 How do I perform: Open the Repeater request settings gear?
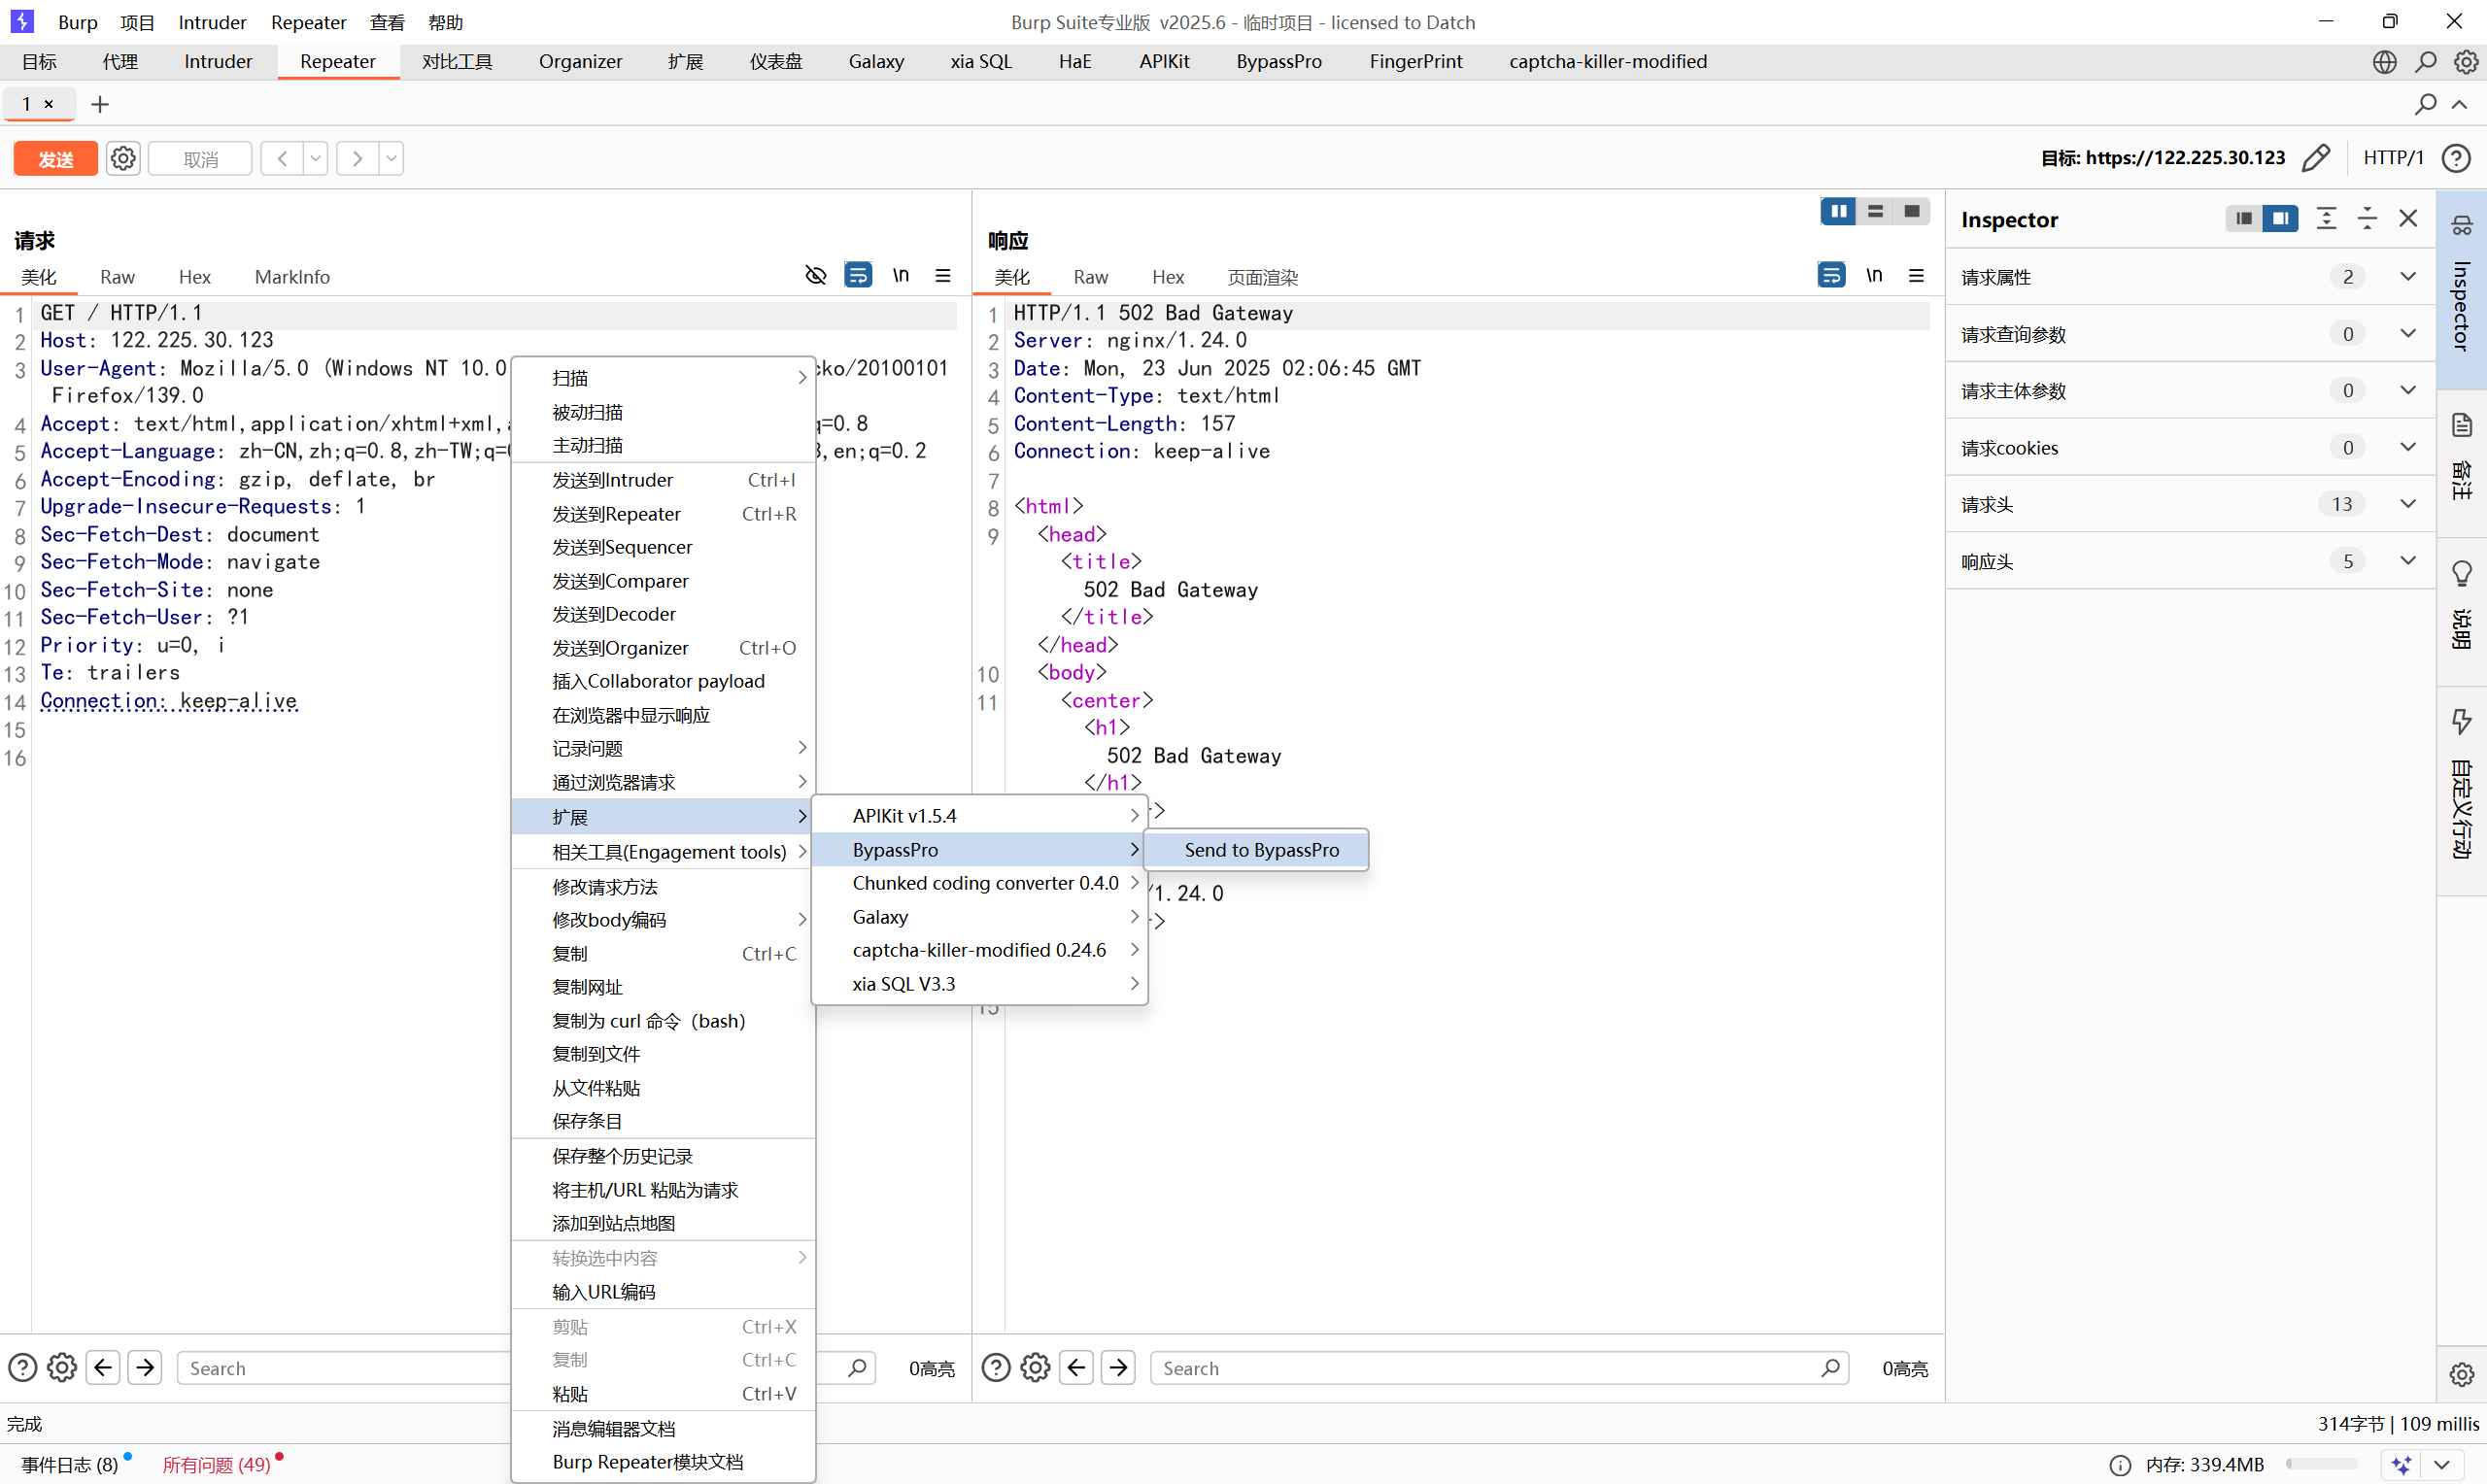tap(123, 158)
